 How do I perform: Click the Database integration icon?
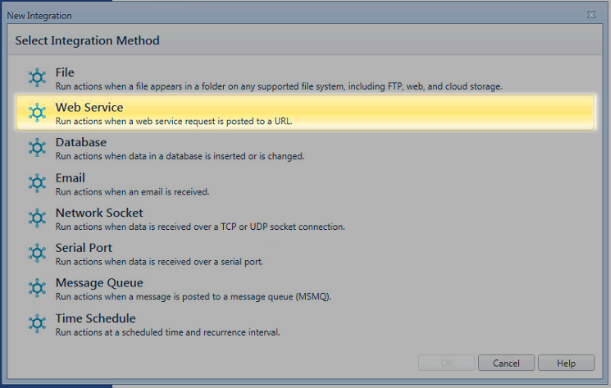coord(37,148)
